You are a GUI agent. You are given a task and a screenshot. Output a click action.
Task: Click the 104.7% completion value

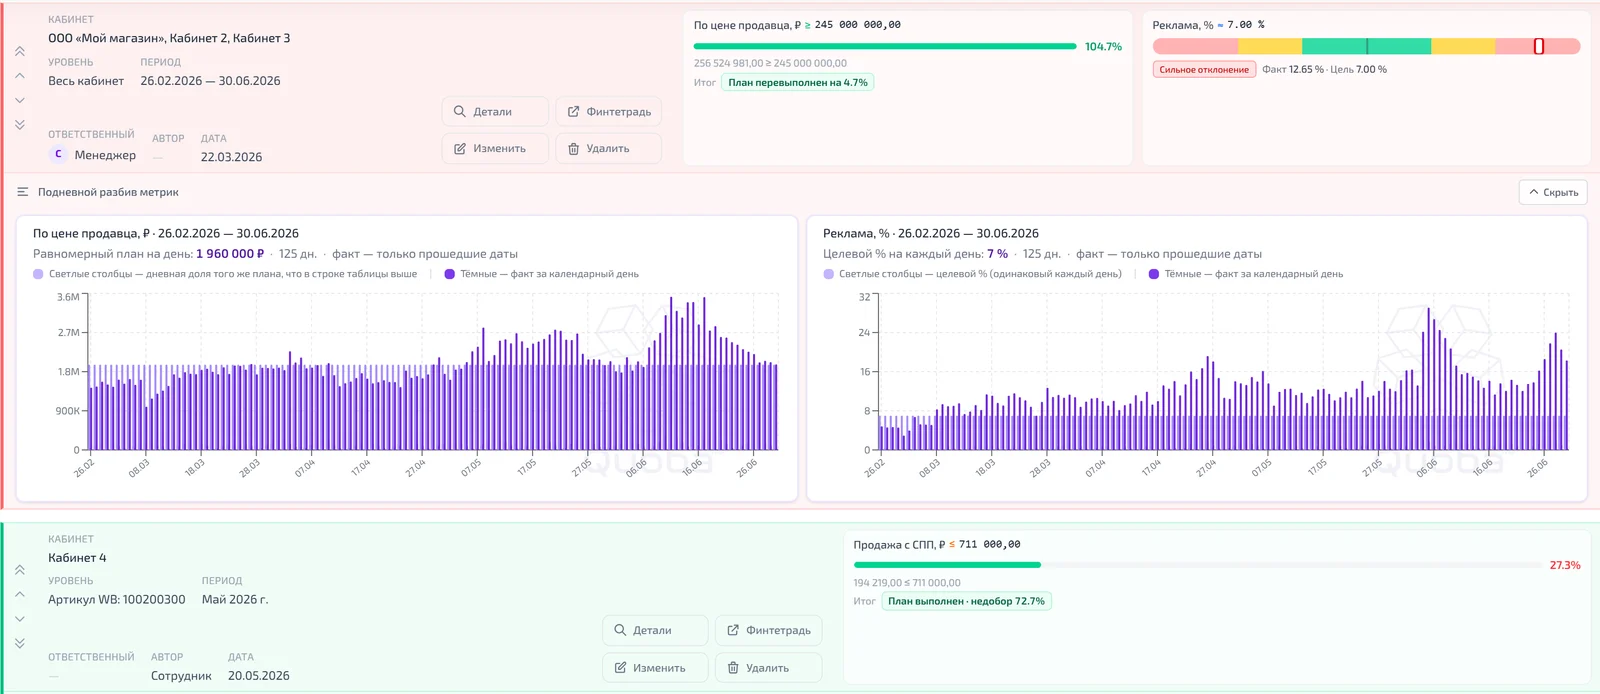click(x=1103, y=47)
